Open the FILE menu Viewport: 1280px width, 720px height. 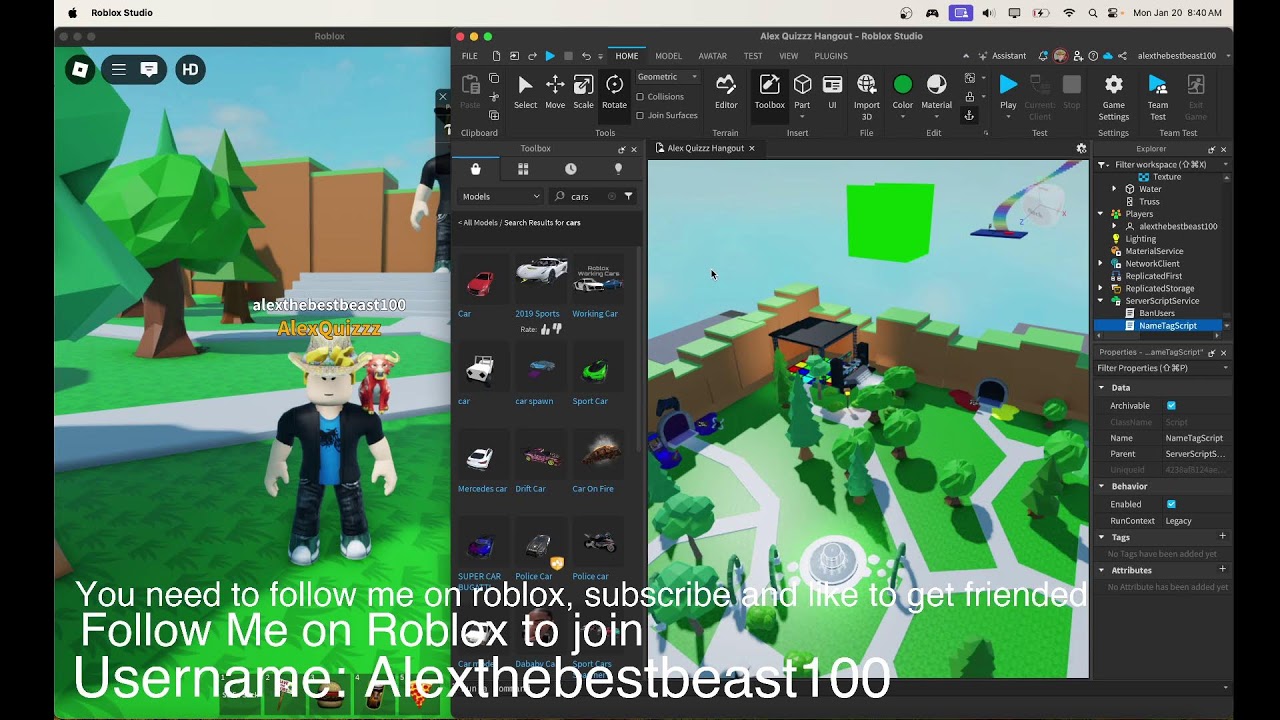pyautogui.click(x=469, y=56)
